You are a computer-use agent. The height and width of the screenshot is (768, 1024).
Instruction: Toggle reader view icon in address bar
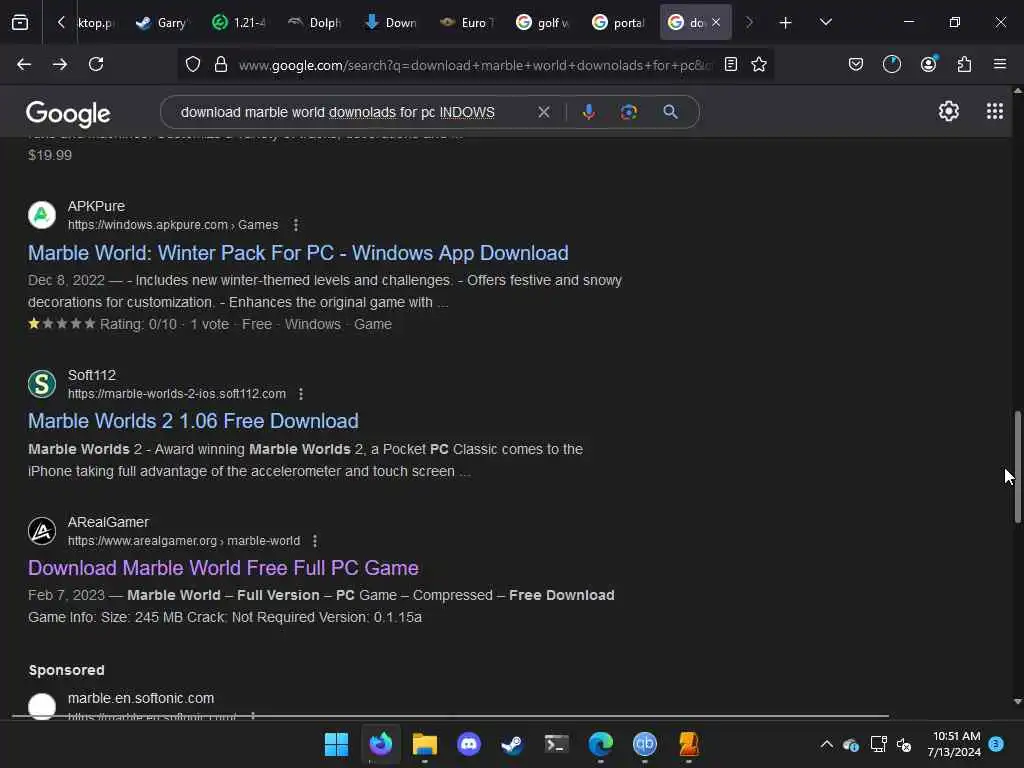tap(731, 65)
